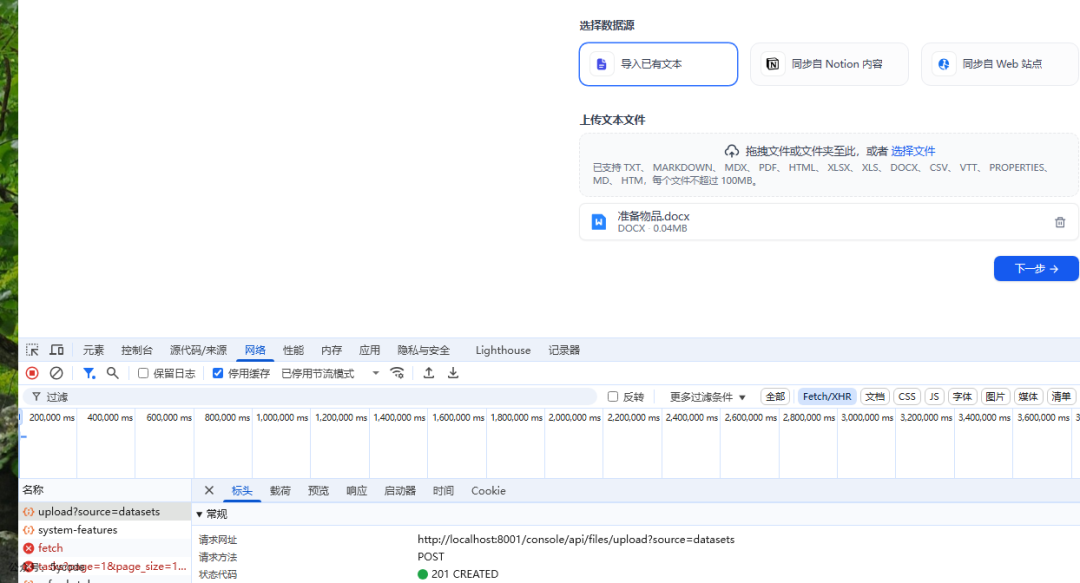Disable the 停用缓存 checkbox
This screenshot has height=583, width=1080.
217,372
